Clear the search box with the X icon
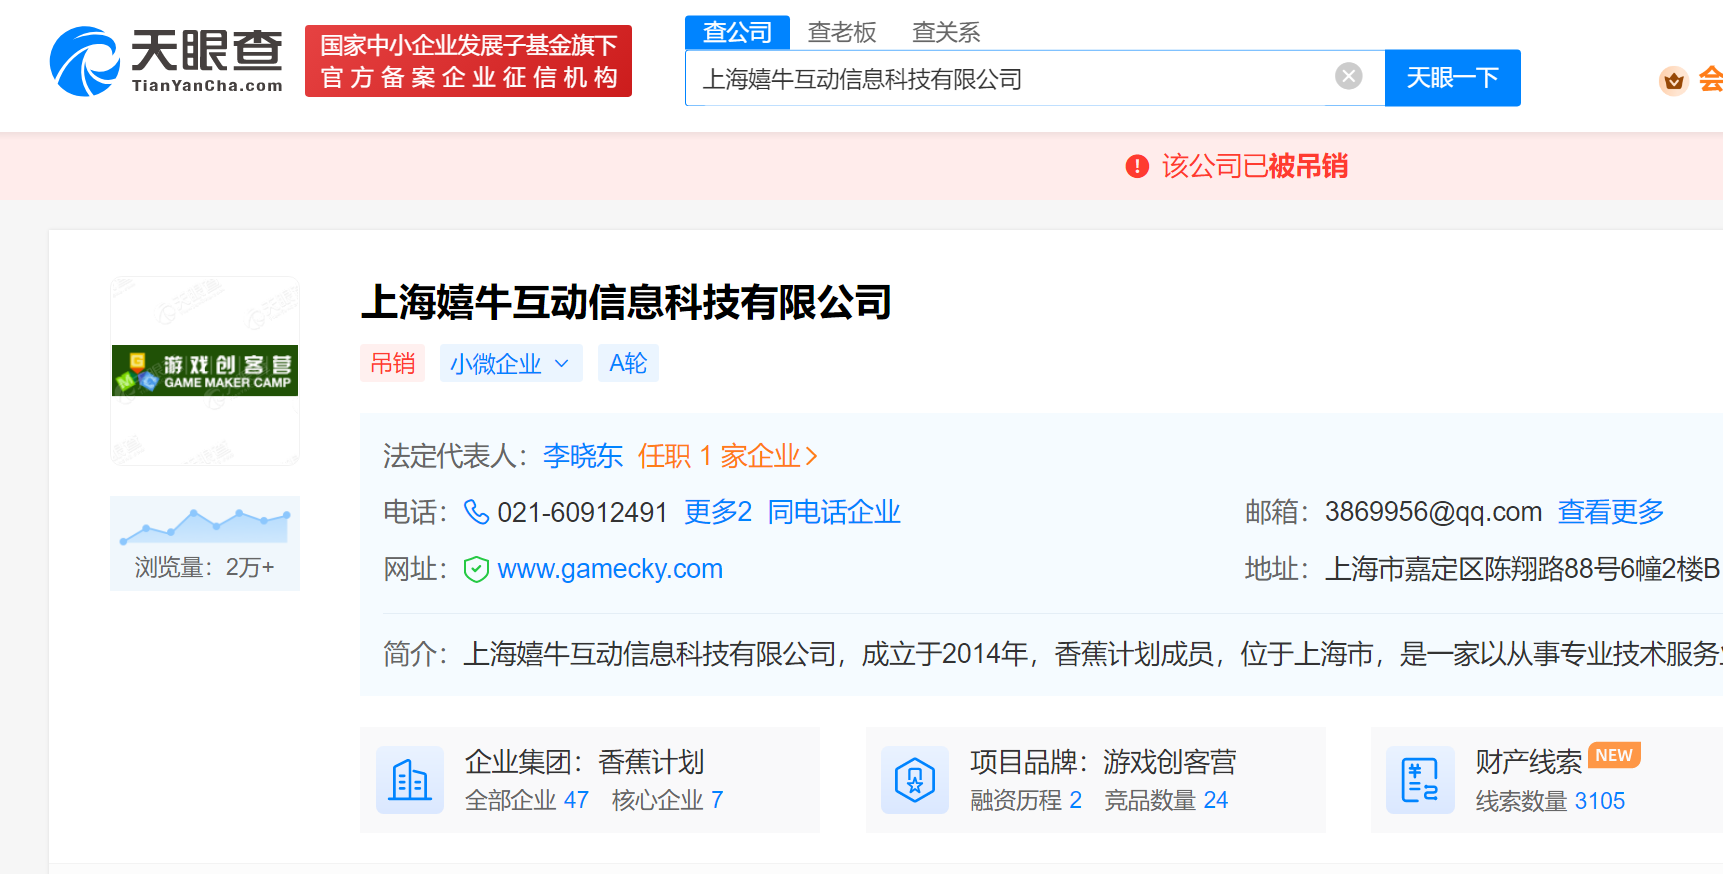 1349,76
